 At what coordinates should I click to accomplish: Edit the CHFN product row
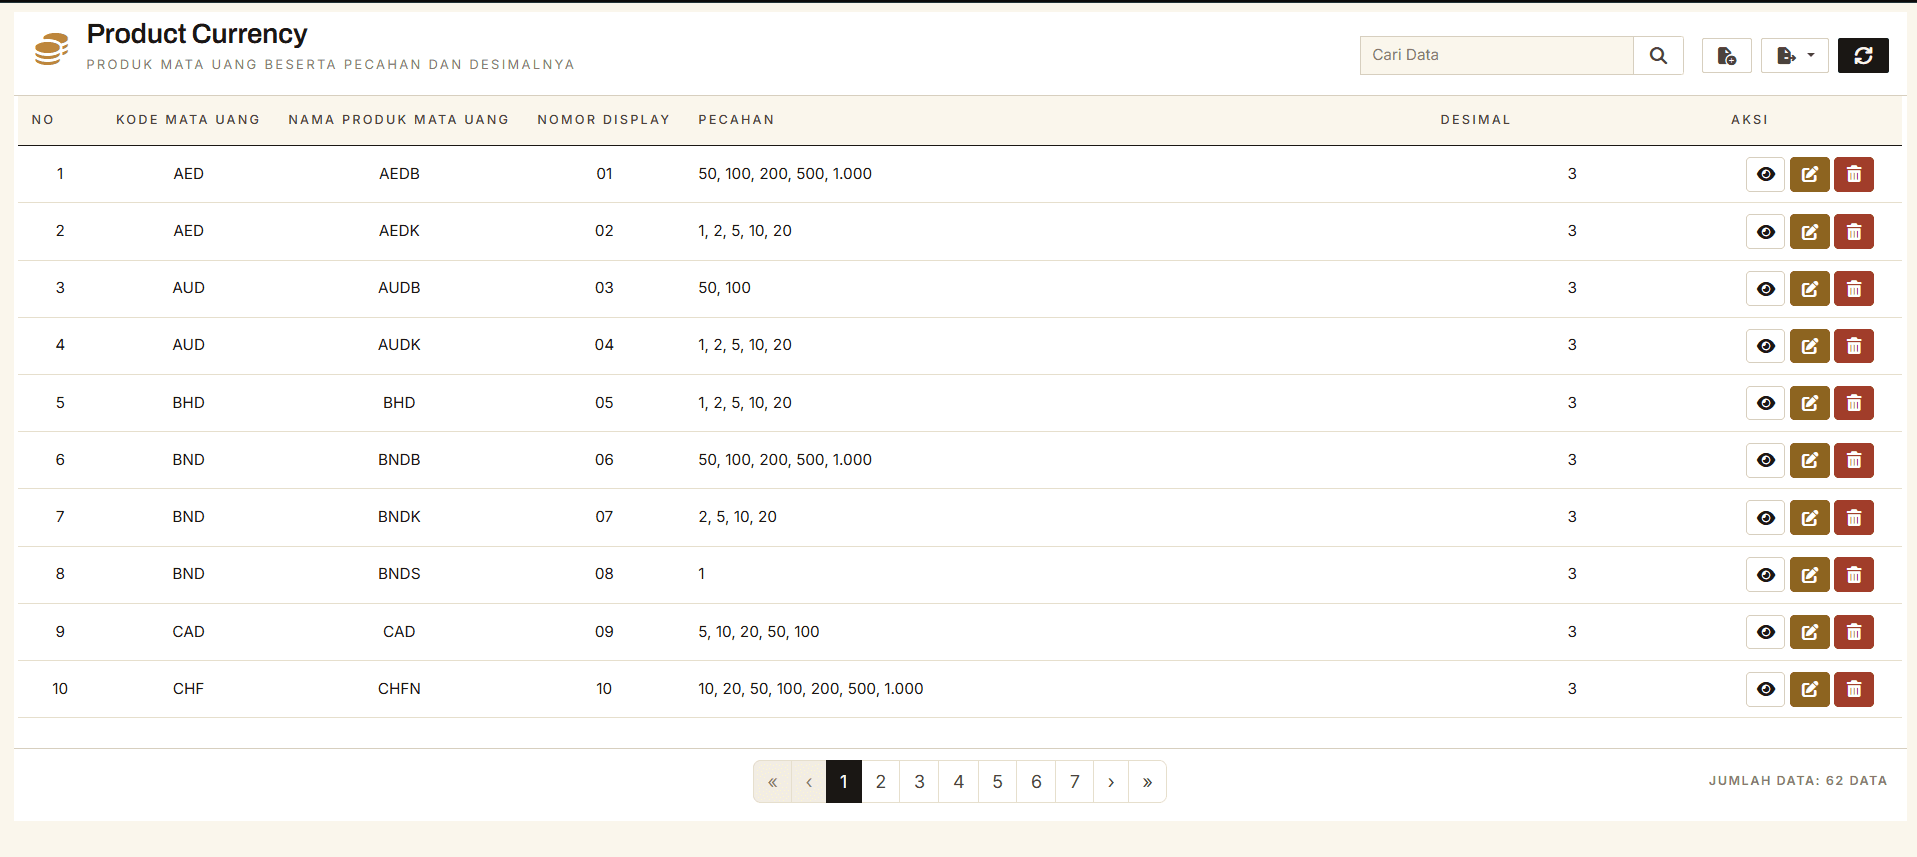click(x=1810, y=689)
